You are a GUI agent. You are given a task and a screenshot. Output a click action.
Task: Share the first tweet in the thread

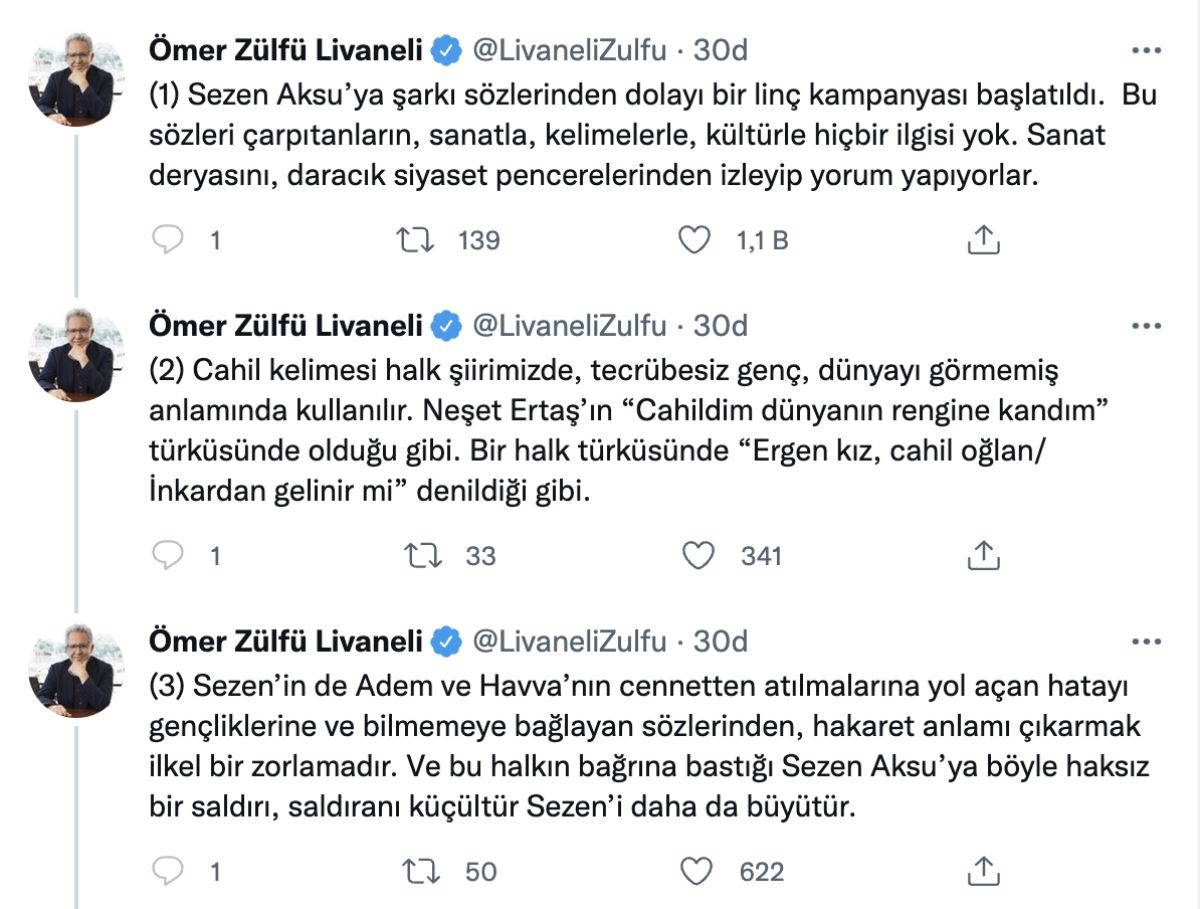[983, 240]
